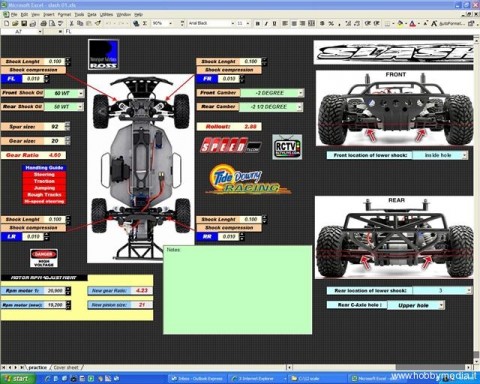Viewport: 480px width, 384px height.
Task: Toggle Bold formatting
Action: point(257,23)
